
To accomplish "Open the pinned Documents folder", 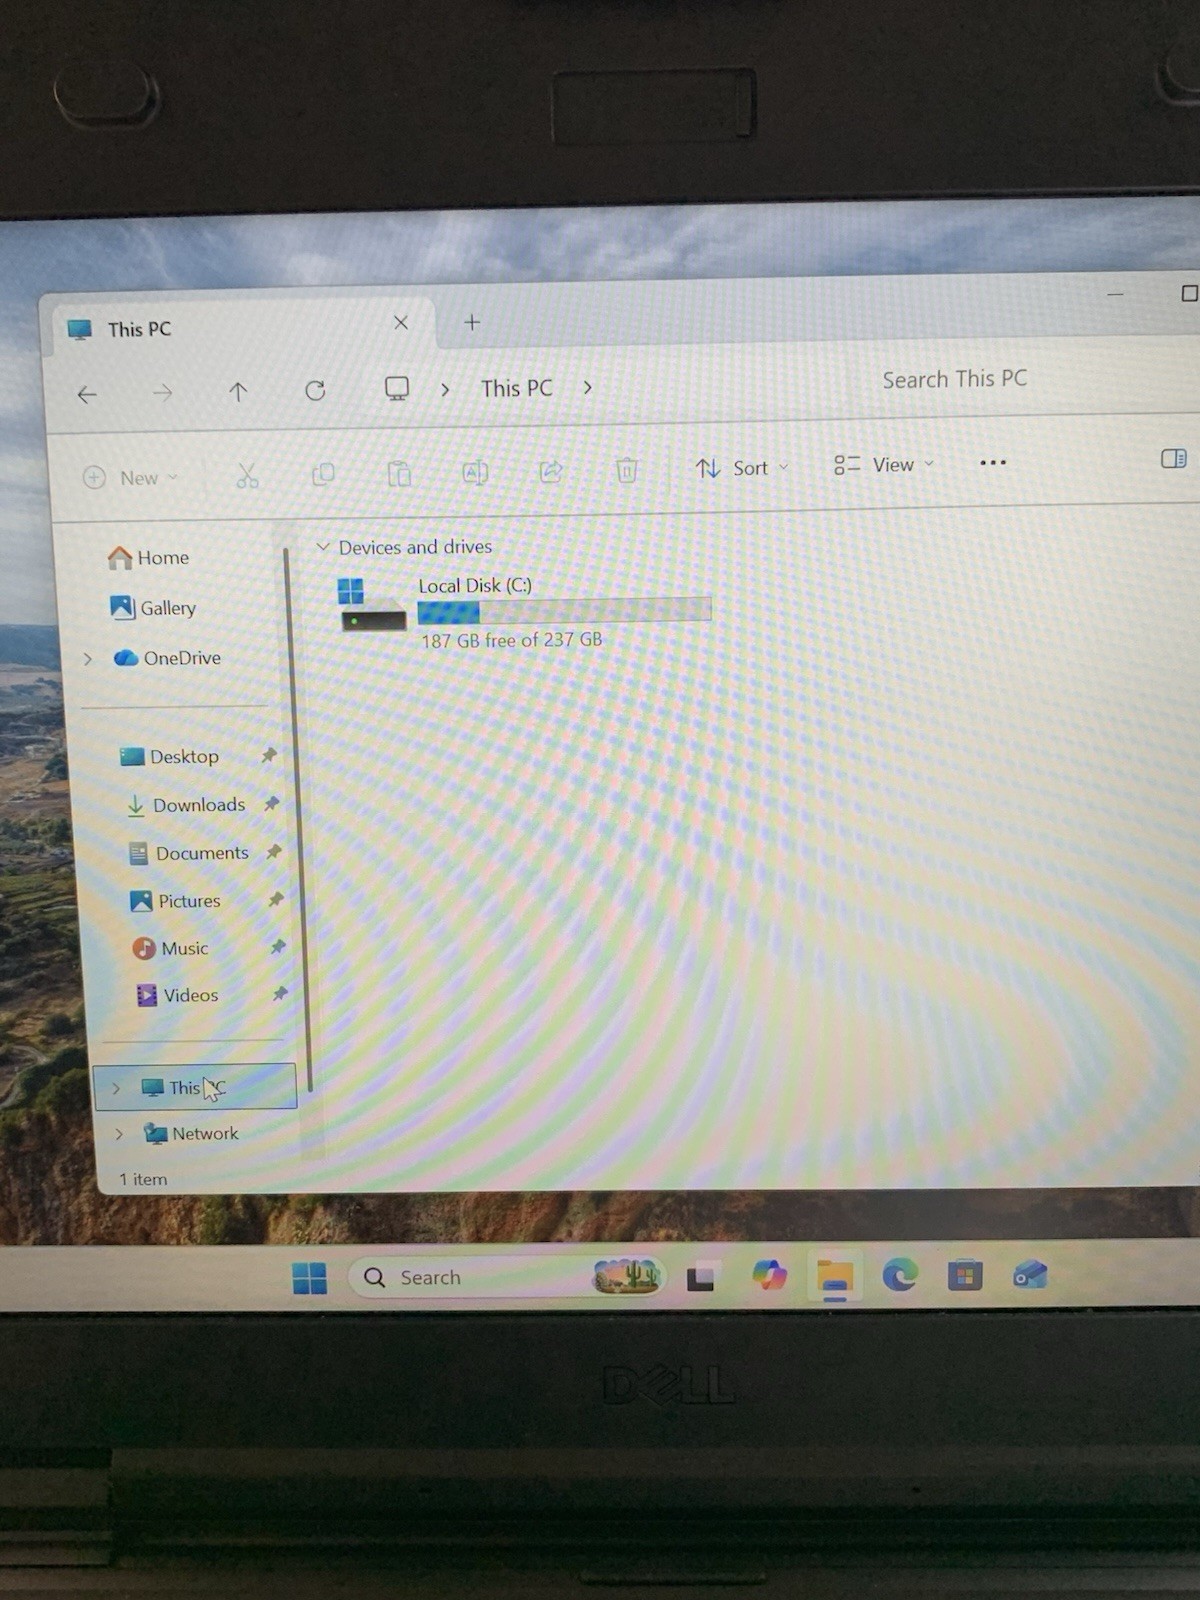I will (x=189, y=853).
